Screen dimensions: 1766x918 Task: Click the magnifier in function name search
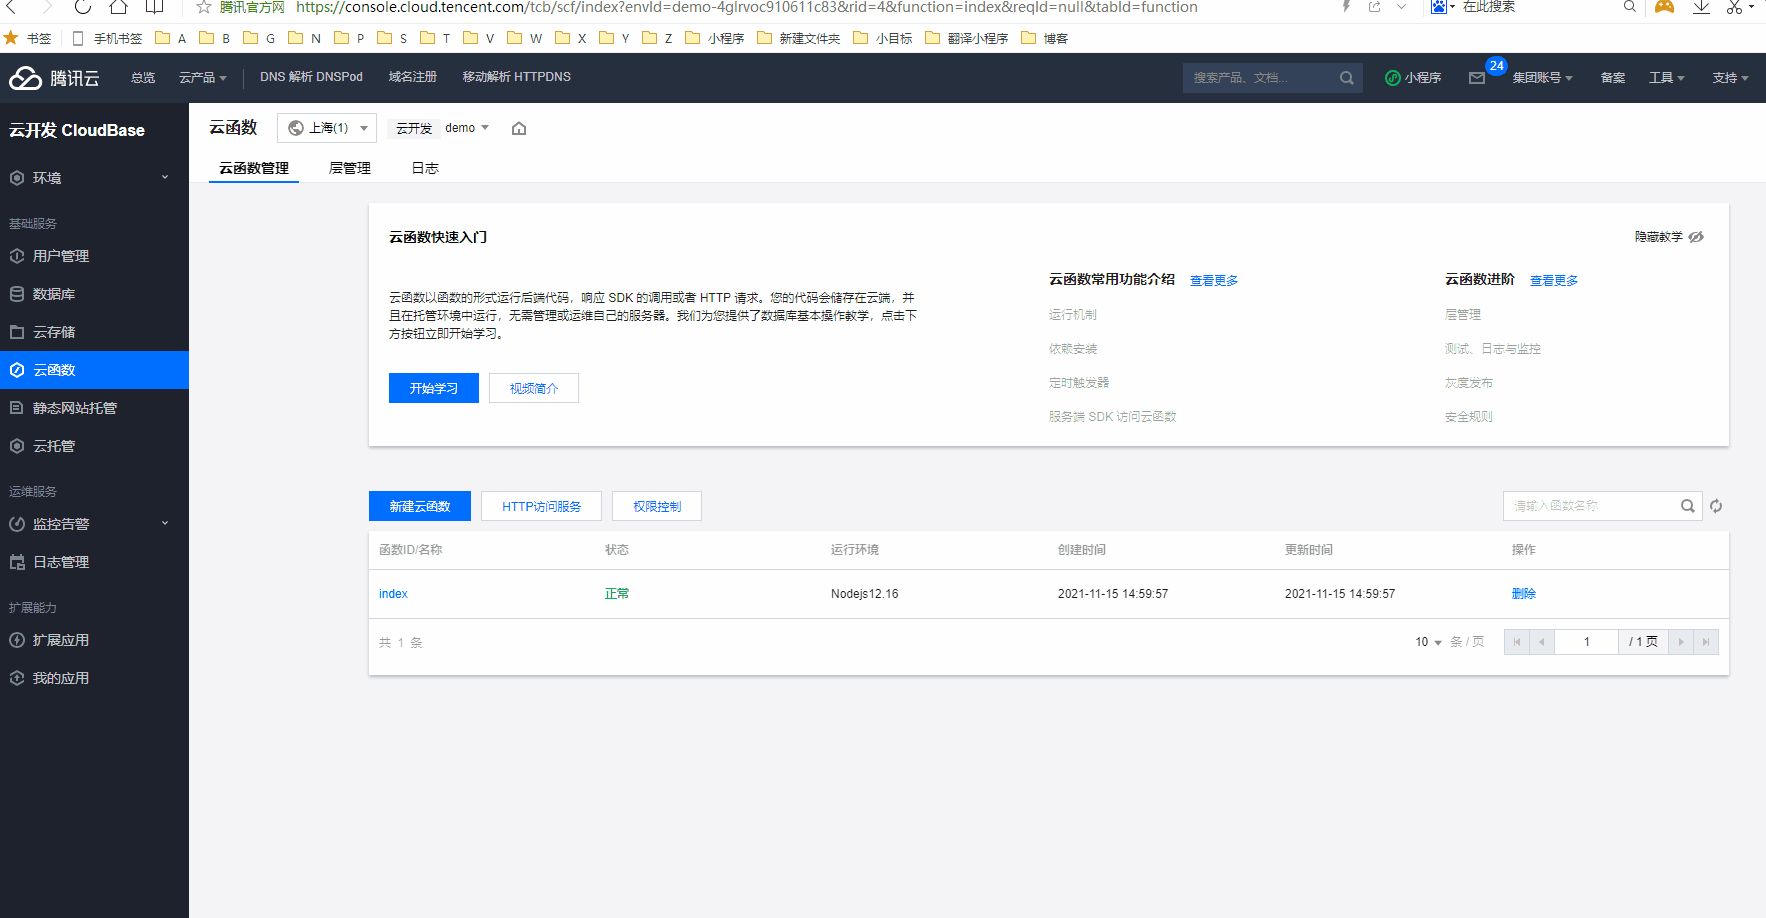pyautogui.click(x=1688, y=506)
